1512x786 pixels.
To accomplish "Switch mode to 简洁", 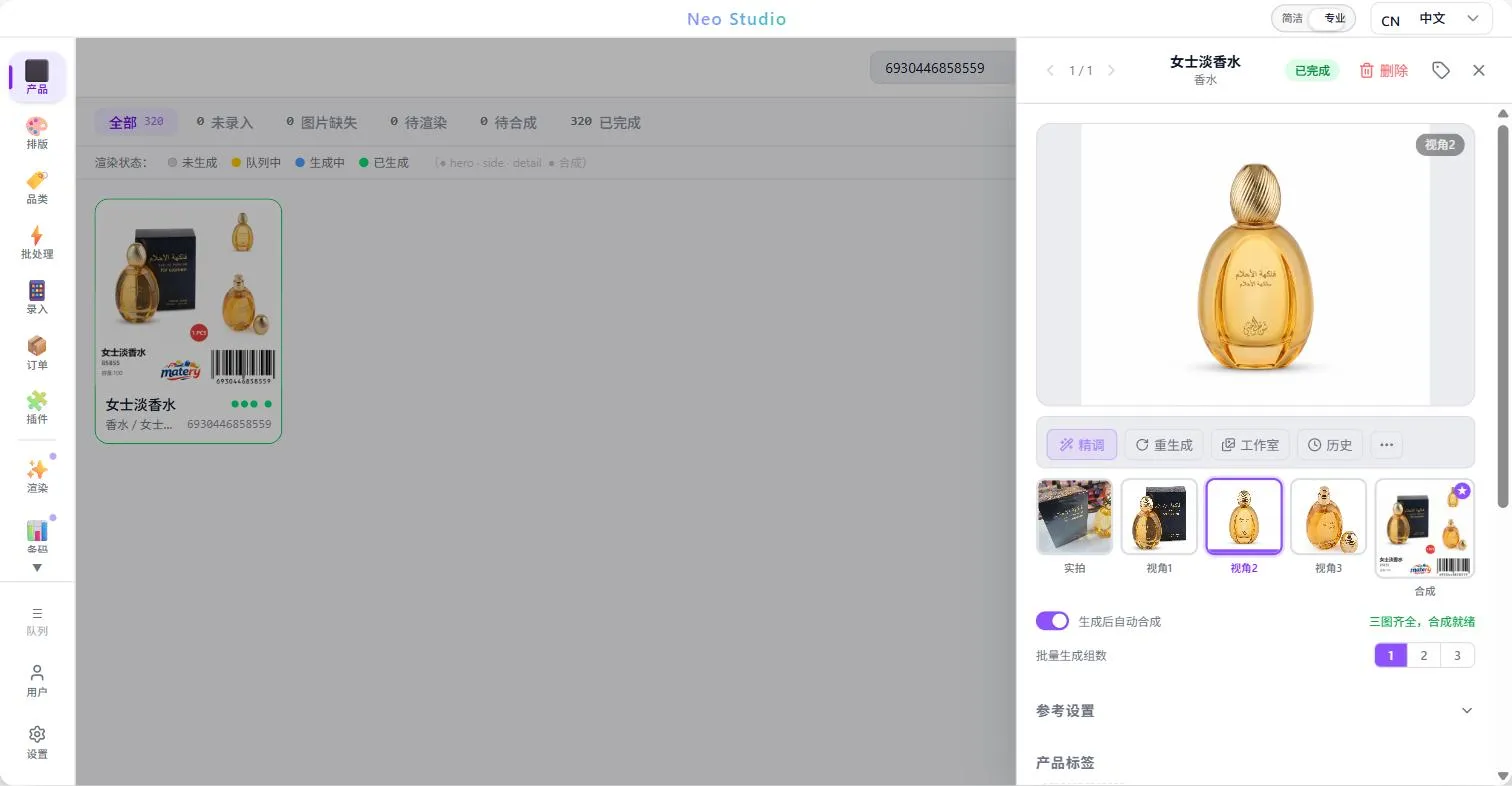I will 1293,18.
